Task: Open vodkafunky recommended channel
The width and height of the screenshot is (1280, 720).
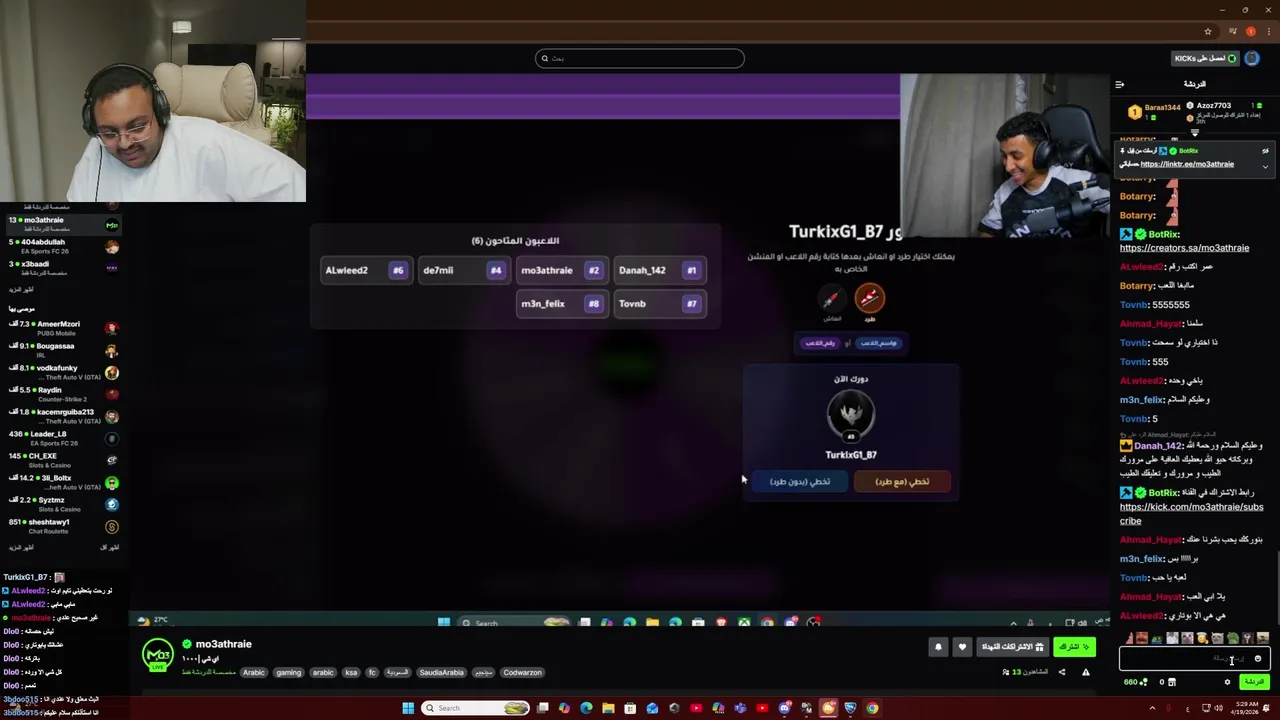Action: click(63, 372)
